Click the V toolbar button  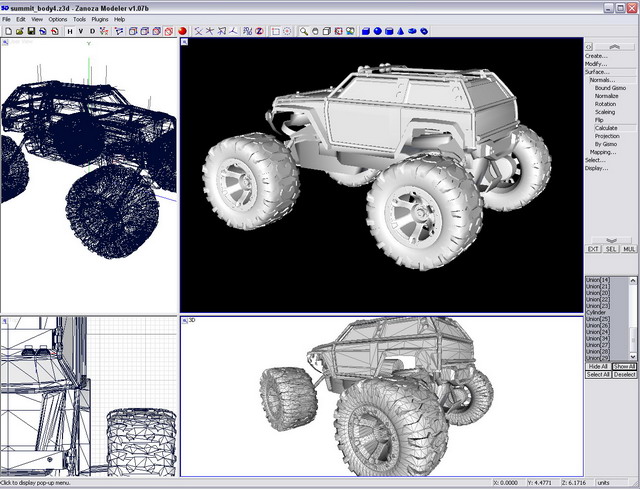[x=82, y=31]
